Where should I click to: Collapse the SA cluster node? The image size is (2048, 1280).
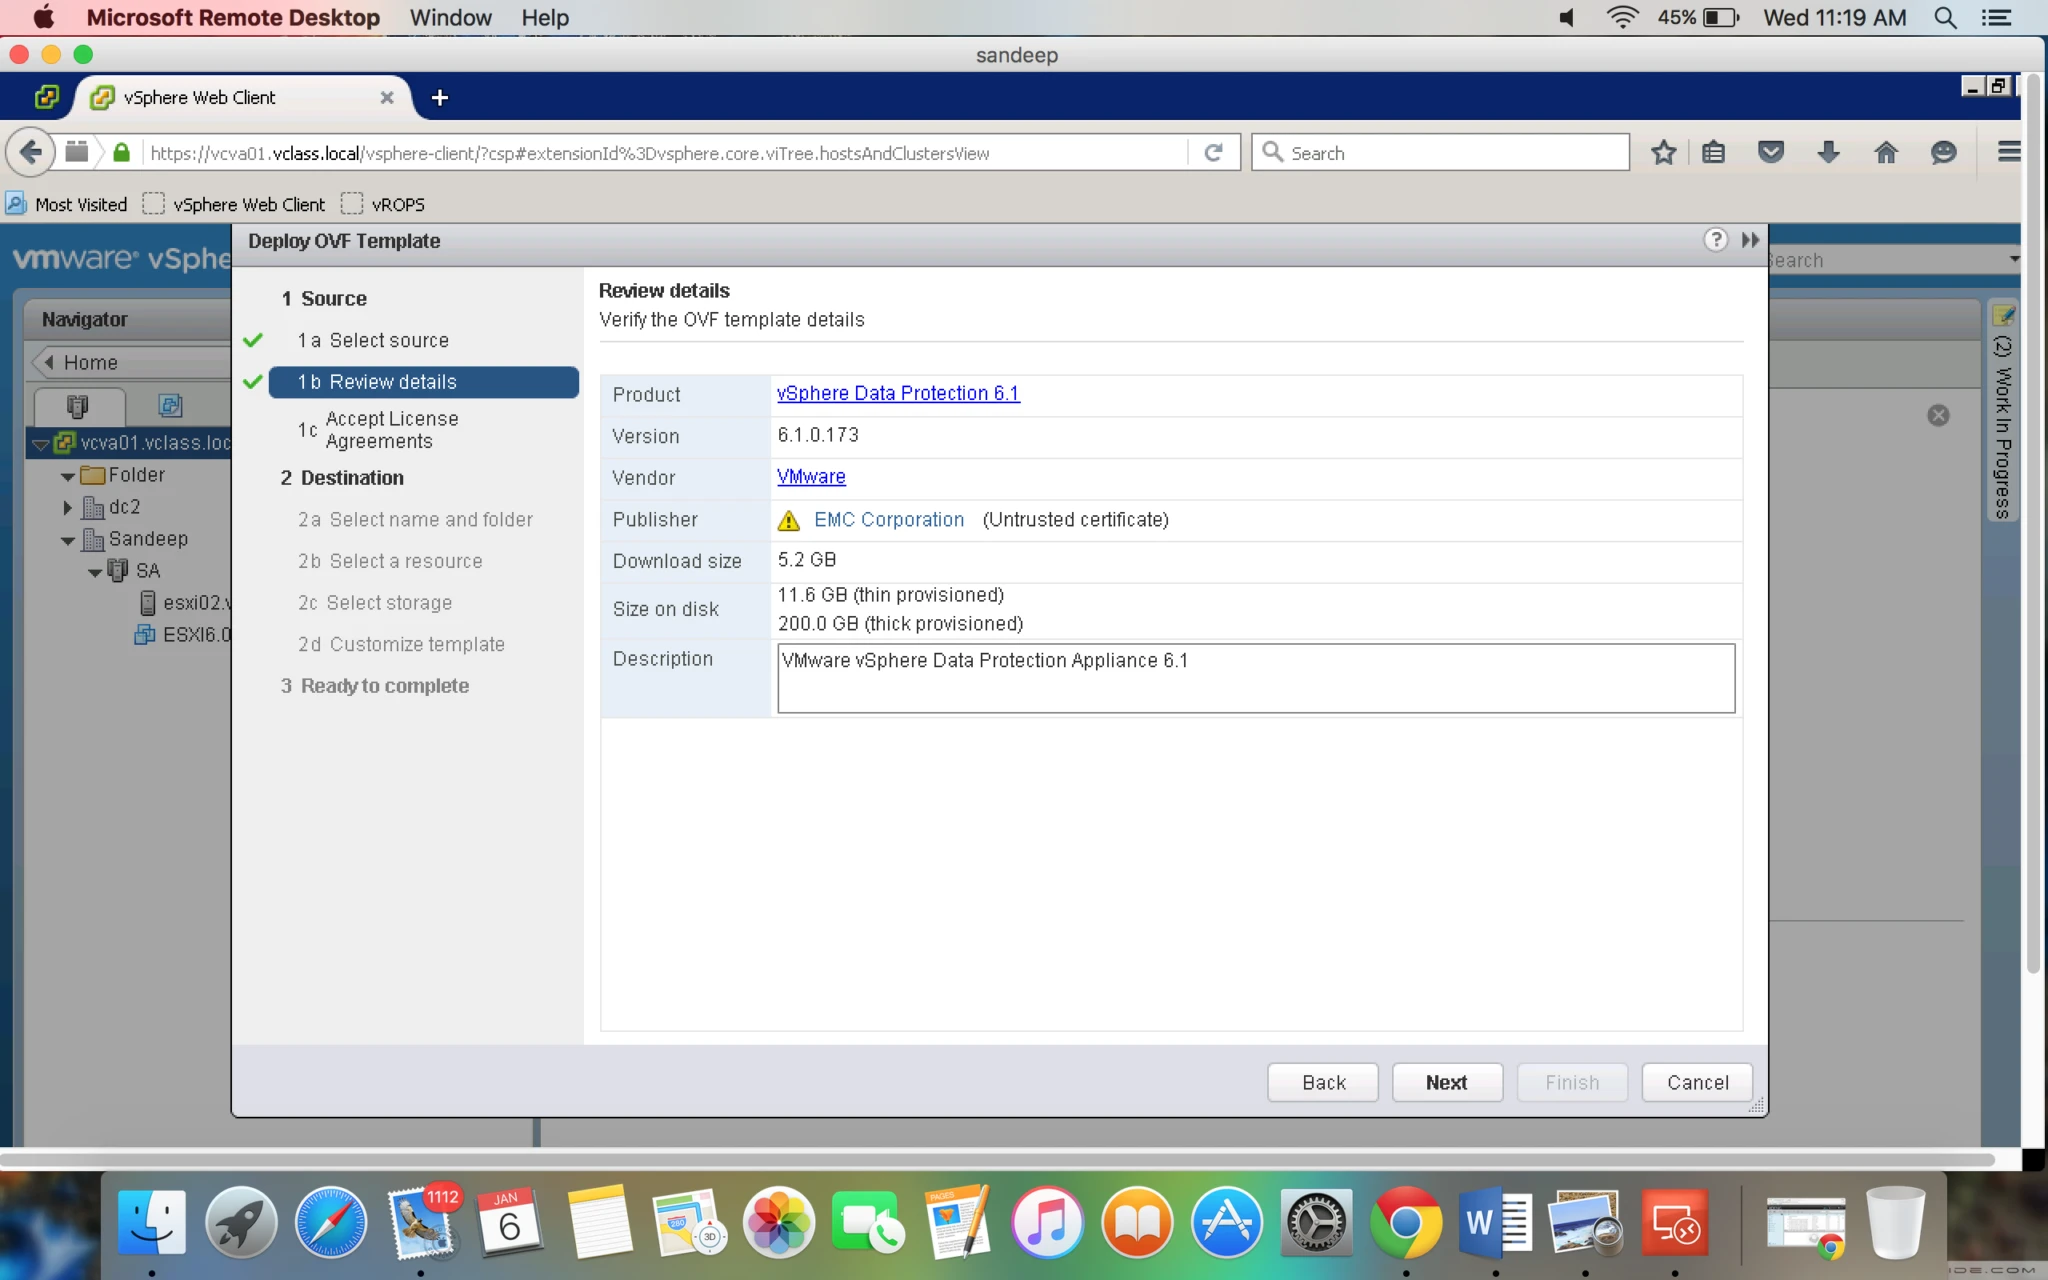[94, 572]
